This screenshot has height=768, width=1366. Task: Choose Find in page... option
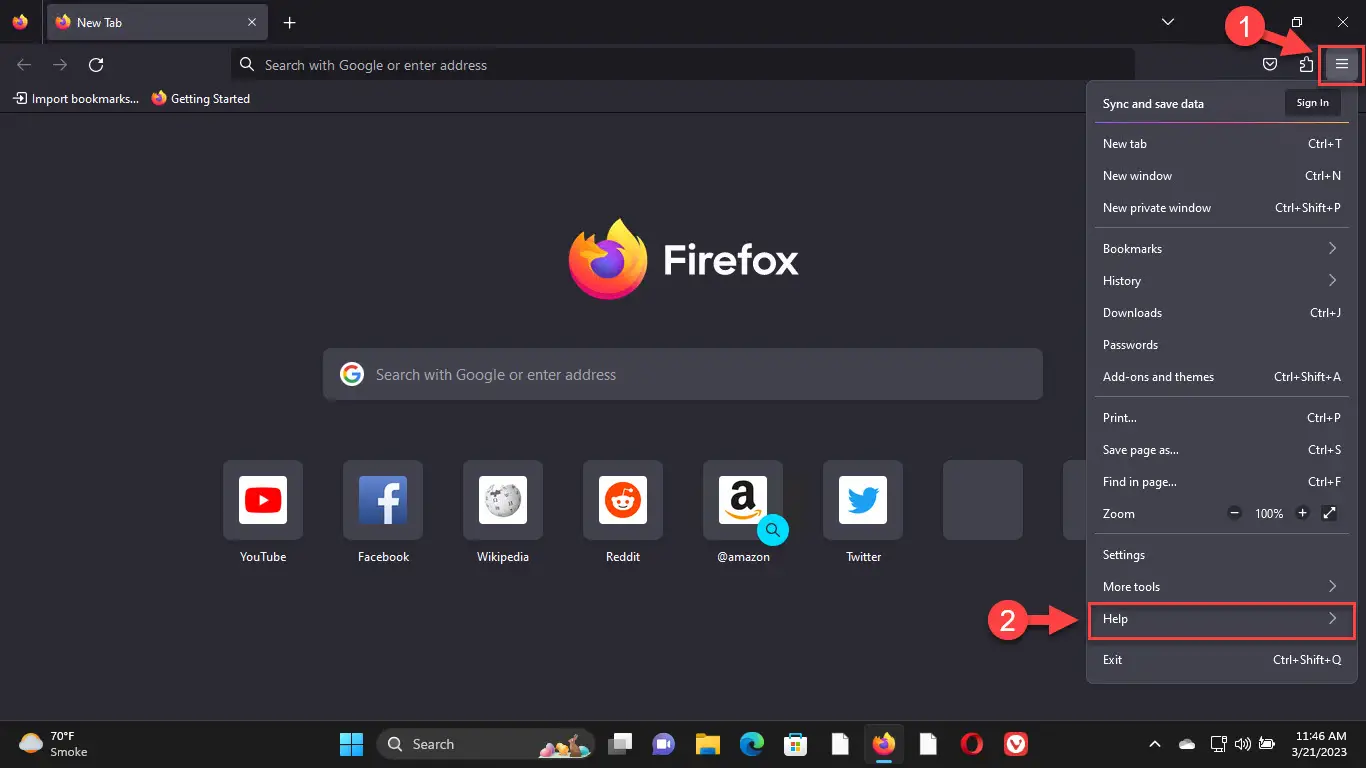click(x=1222, y=482)
